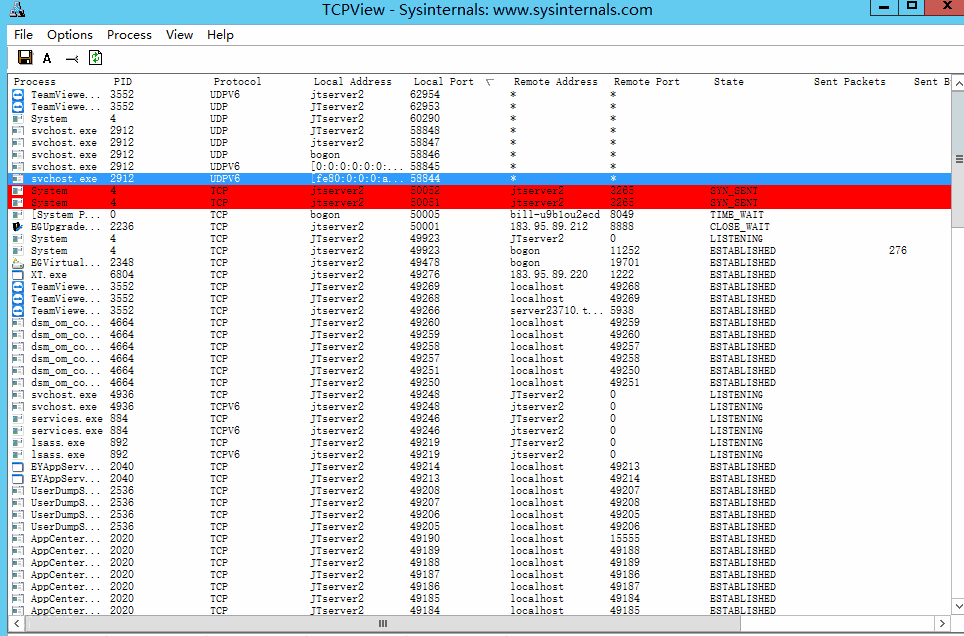The image size is (964, 636).
Task: Click the TCPView application icon in title bar
Action: [17, 9]
